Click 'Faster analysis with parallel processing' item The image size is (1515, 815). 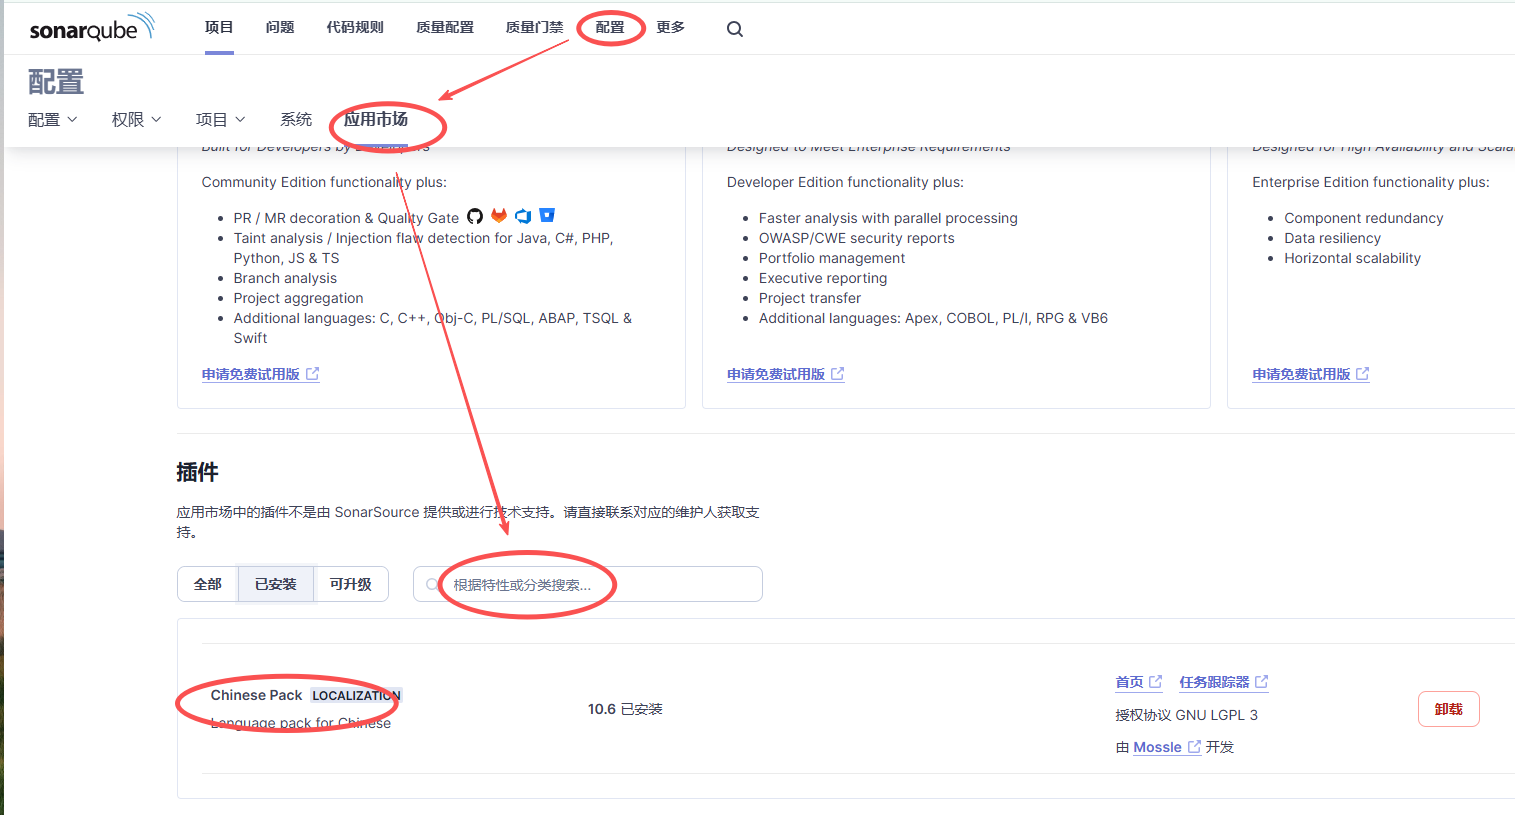[888, 218]
